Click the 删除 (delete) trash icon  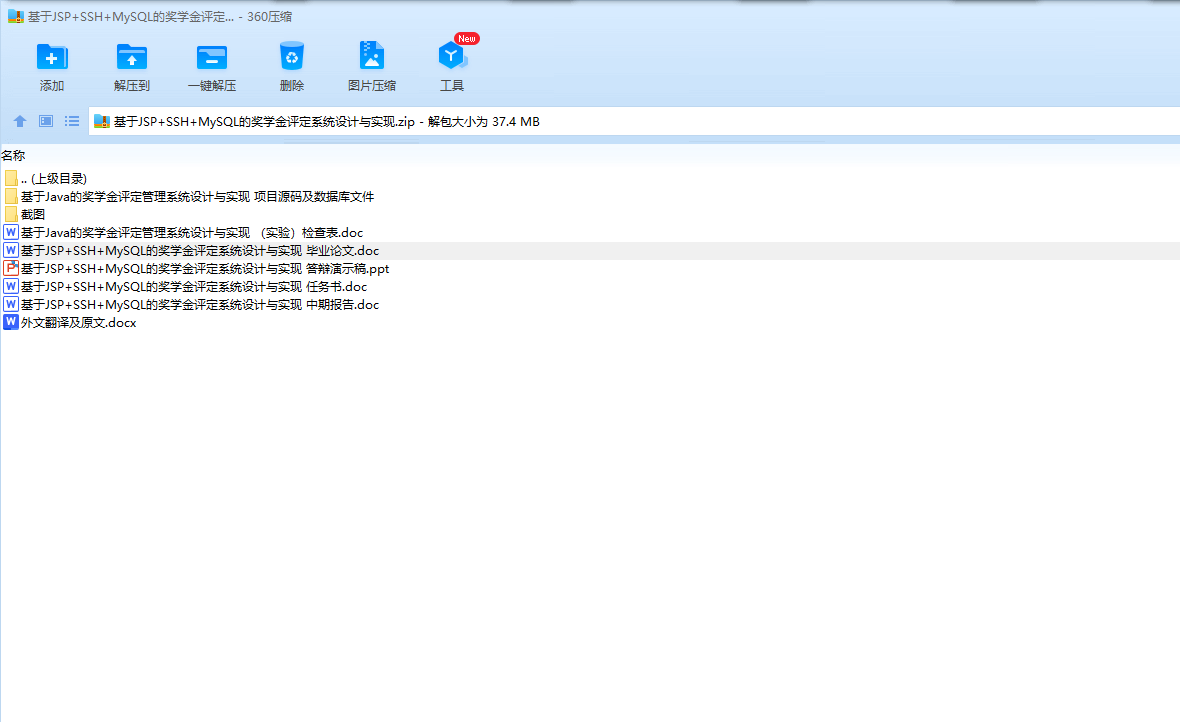291,57
